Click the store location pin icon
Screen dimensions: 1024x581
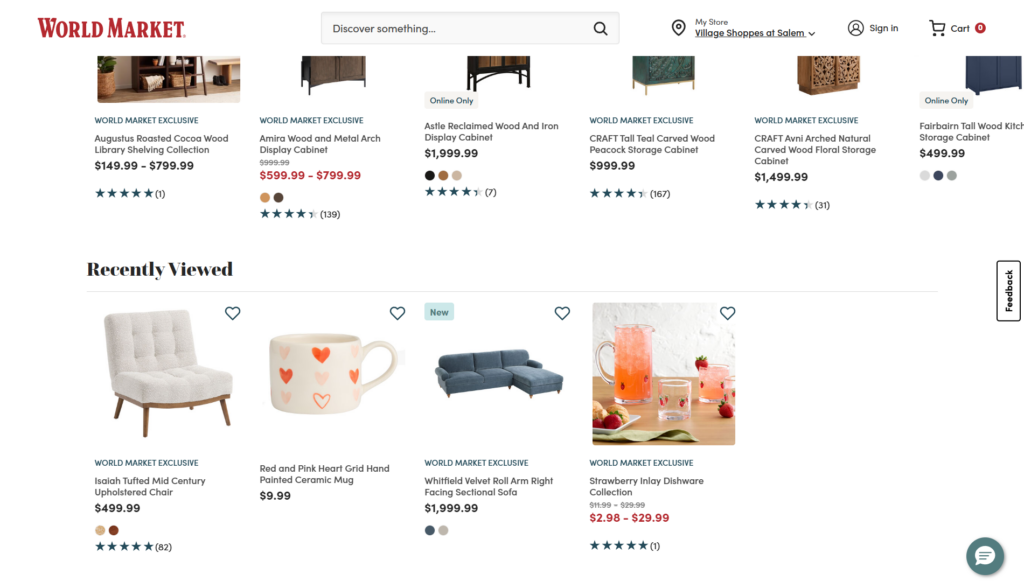click(678, 28)
